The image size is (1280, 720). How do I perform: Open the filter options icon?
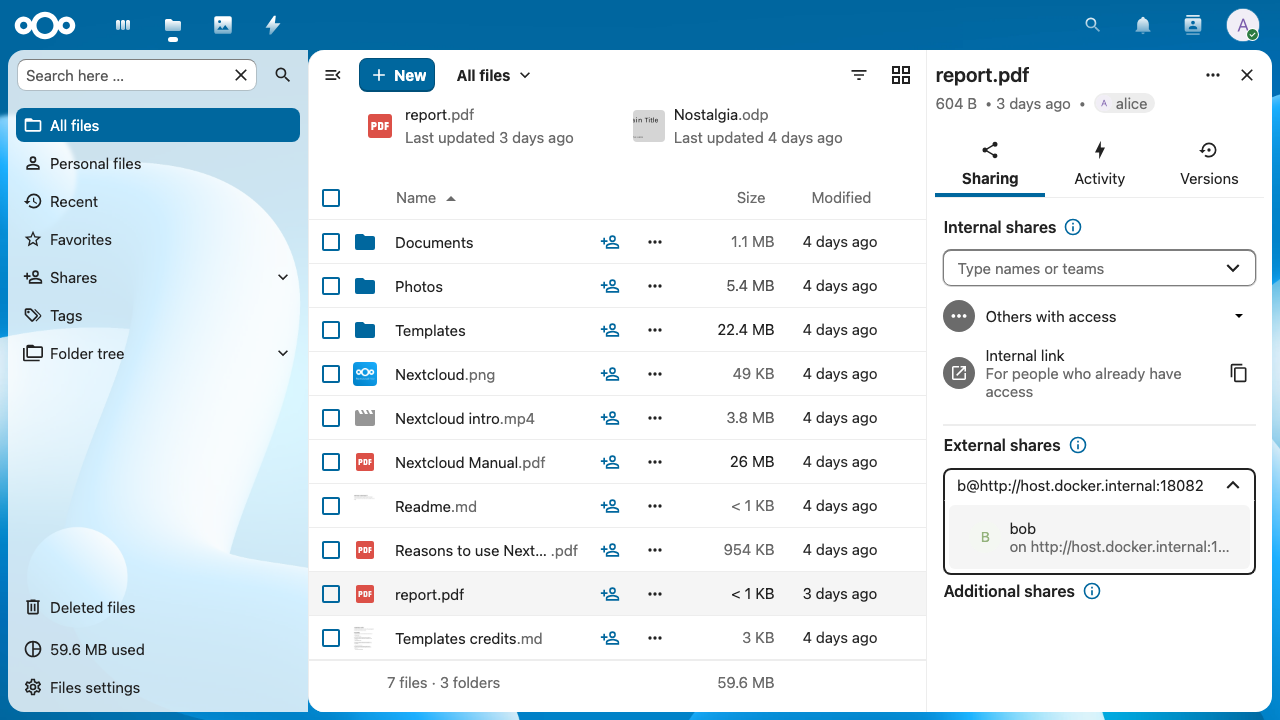tap(859, 75)
